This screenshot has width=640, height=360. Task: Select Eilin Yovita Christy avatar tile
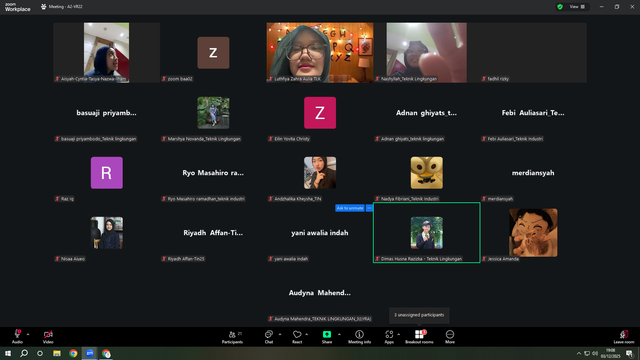point(320,113)
